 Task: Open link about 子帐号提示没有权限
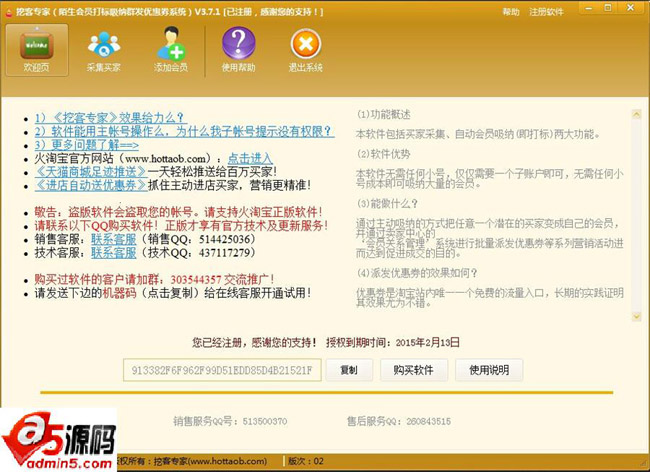(x=184, y=131)
